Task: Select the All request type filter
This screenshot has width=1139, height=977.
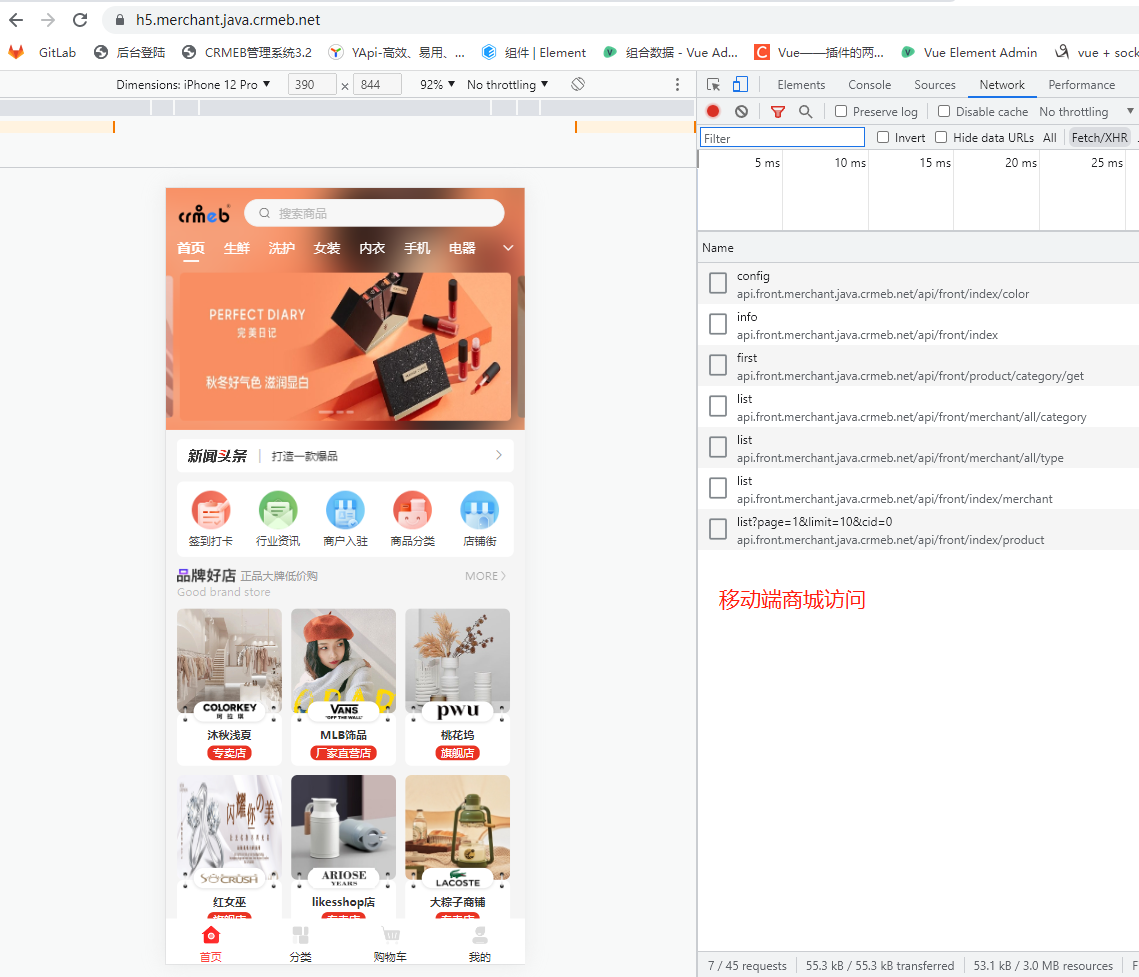Action: [1050, 137]
